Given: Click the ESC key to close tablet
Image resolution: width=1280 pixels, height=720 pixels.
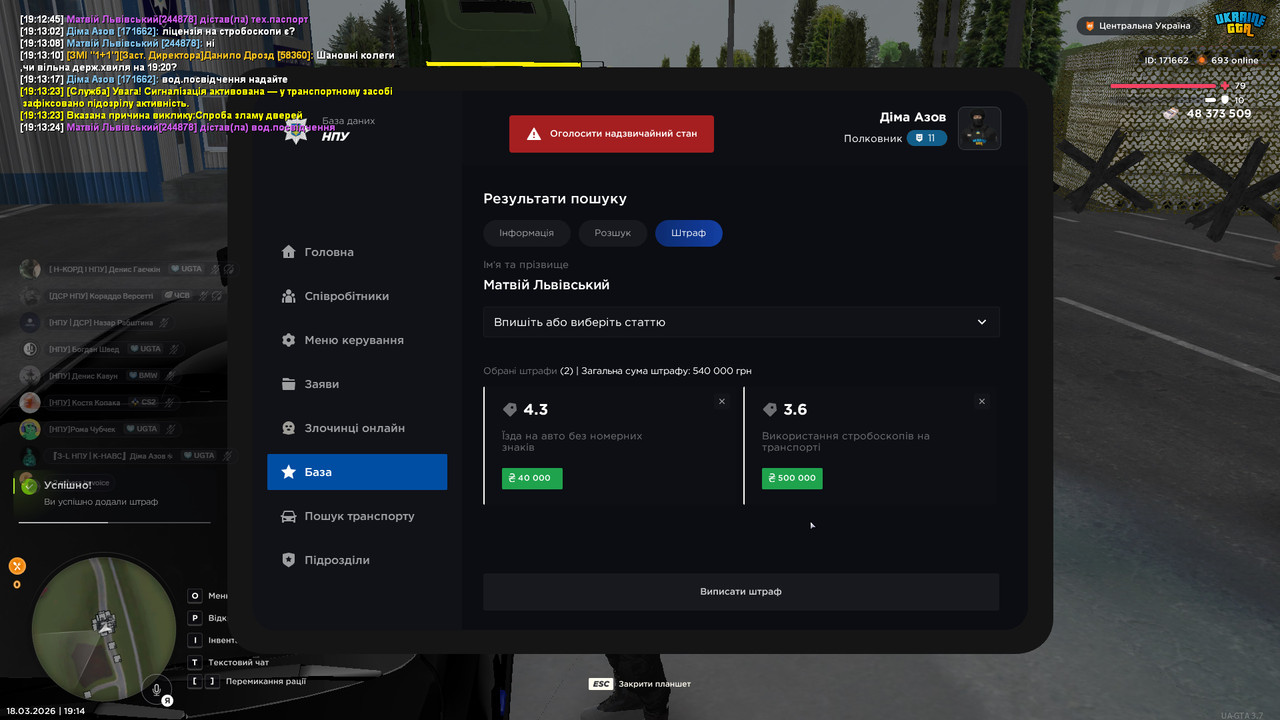Looking at the screenshot, I should pyautogui.click(x=600, y=684).
